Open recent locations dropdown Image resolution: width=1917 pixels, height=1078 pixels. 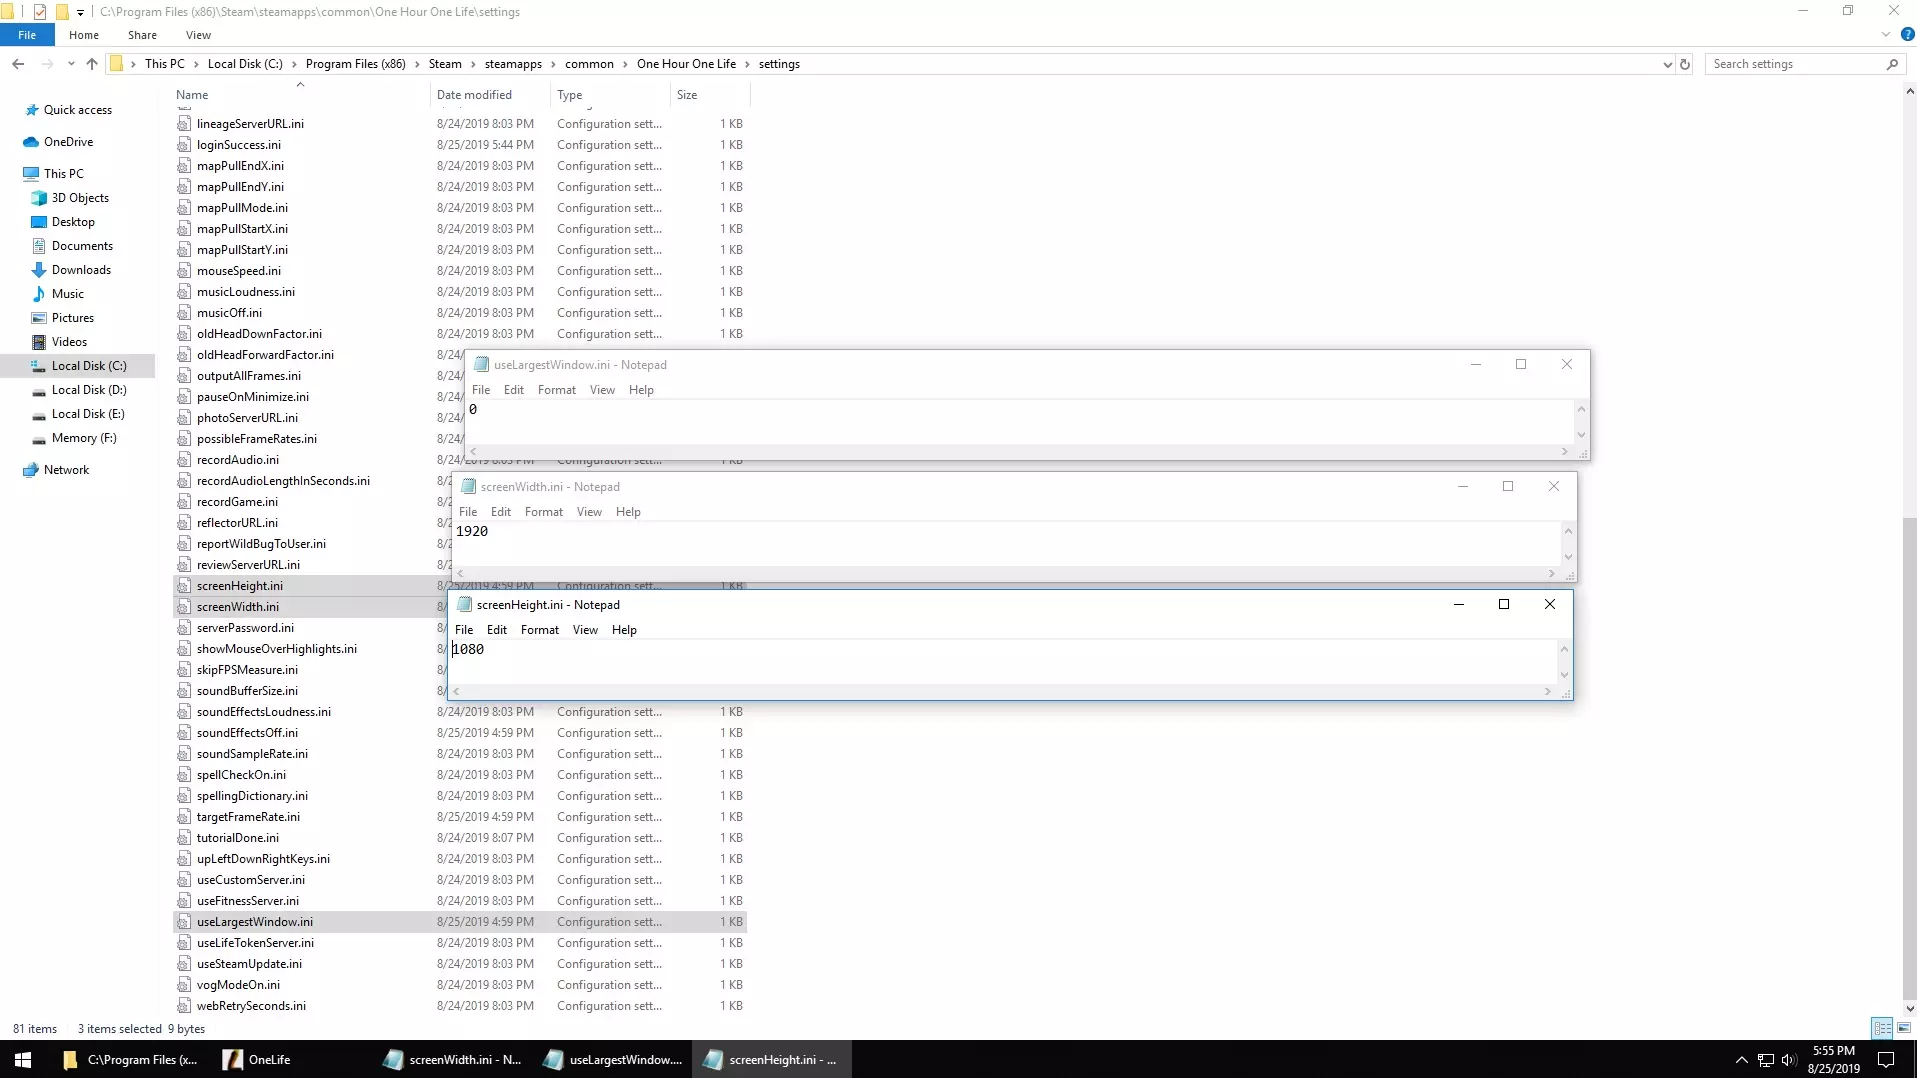(71, 64)
